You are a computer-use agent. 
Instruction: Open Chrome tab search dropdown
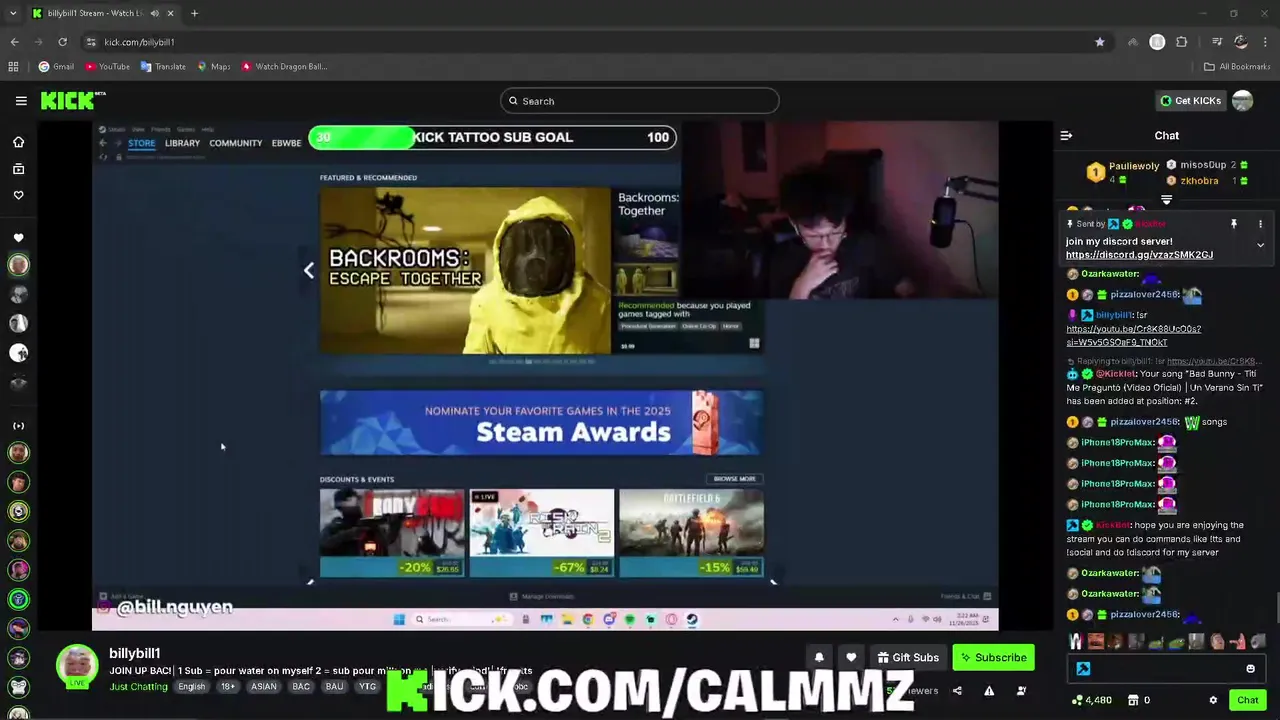[12, 13]
